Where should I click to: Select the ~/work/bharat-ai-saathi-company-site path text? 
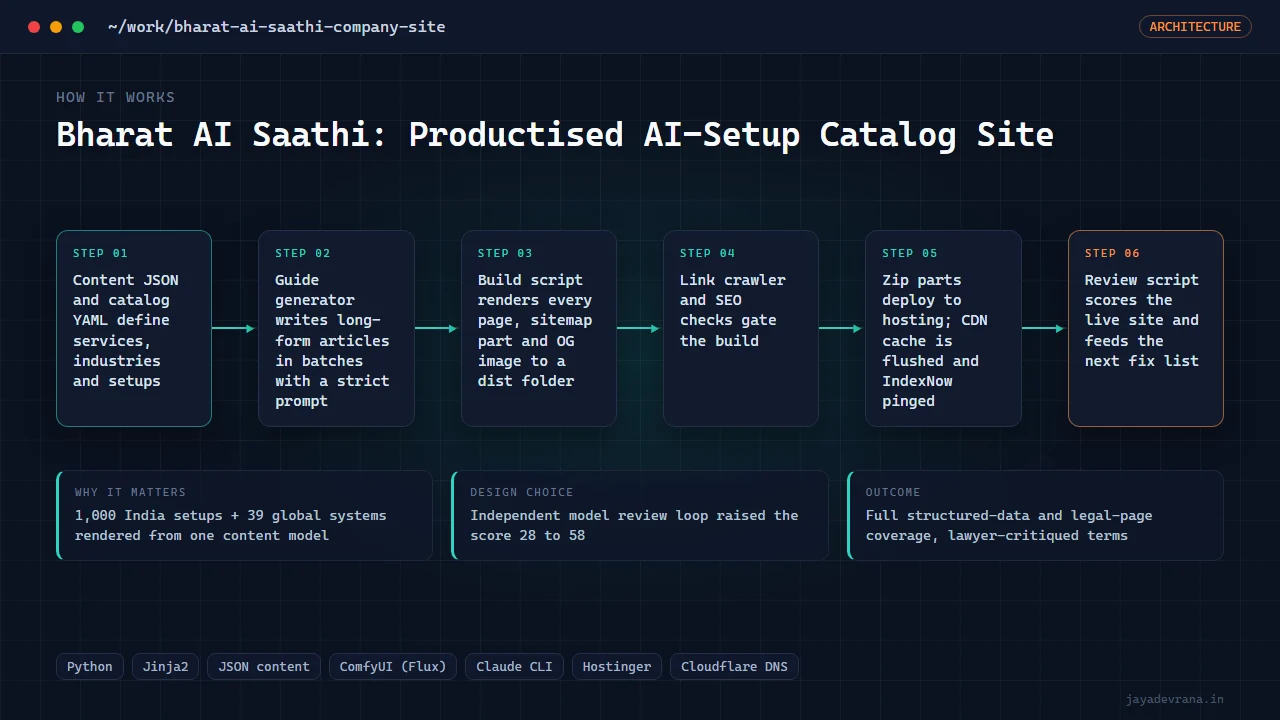click(x=277, y=27)
